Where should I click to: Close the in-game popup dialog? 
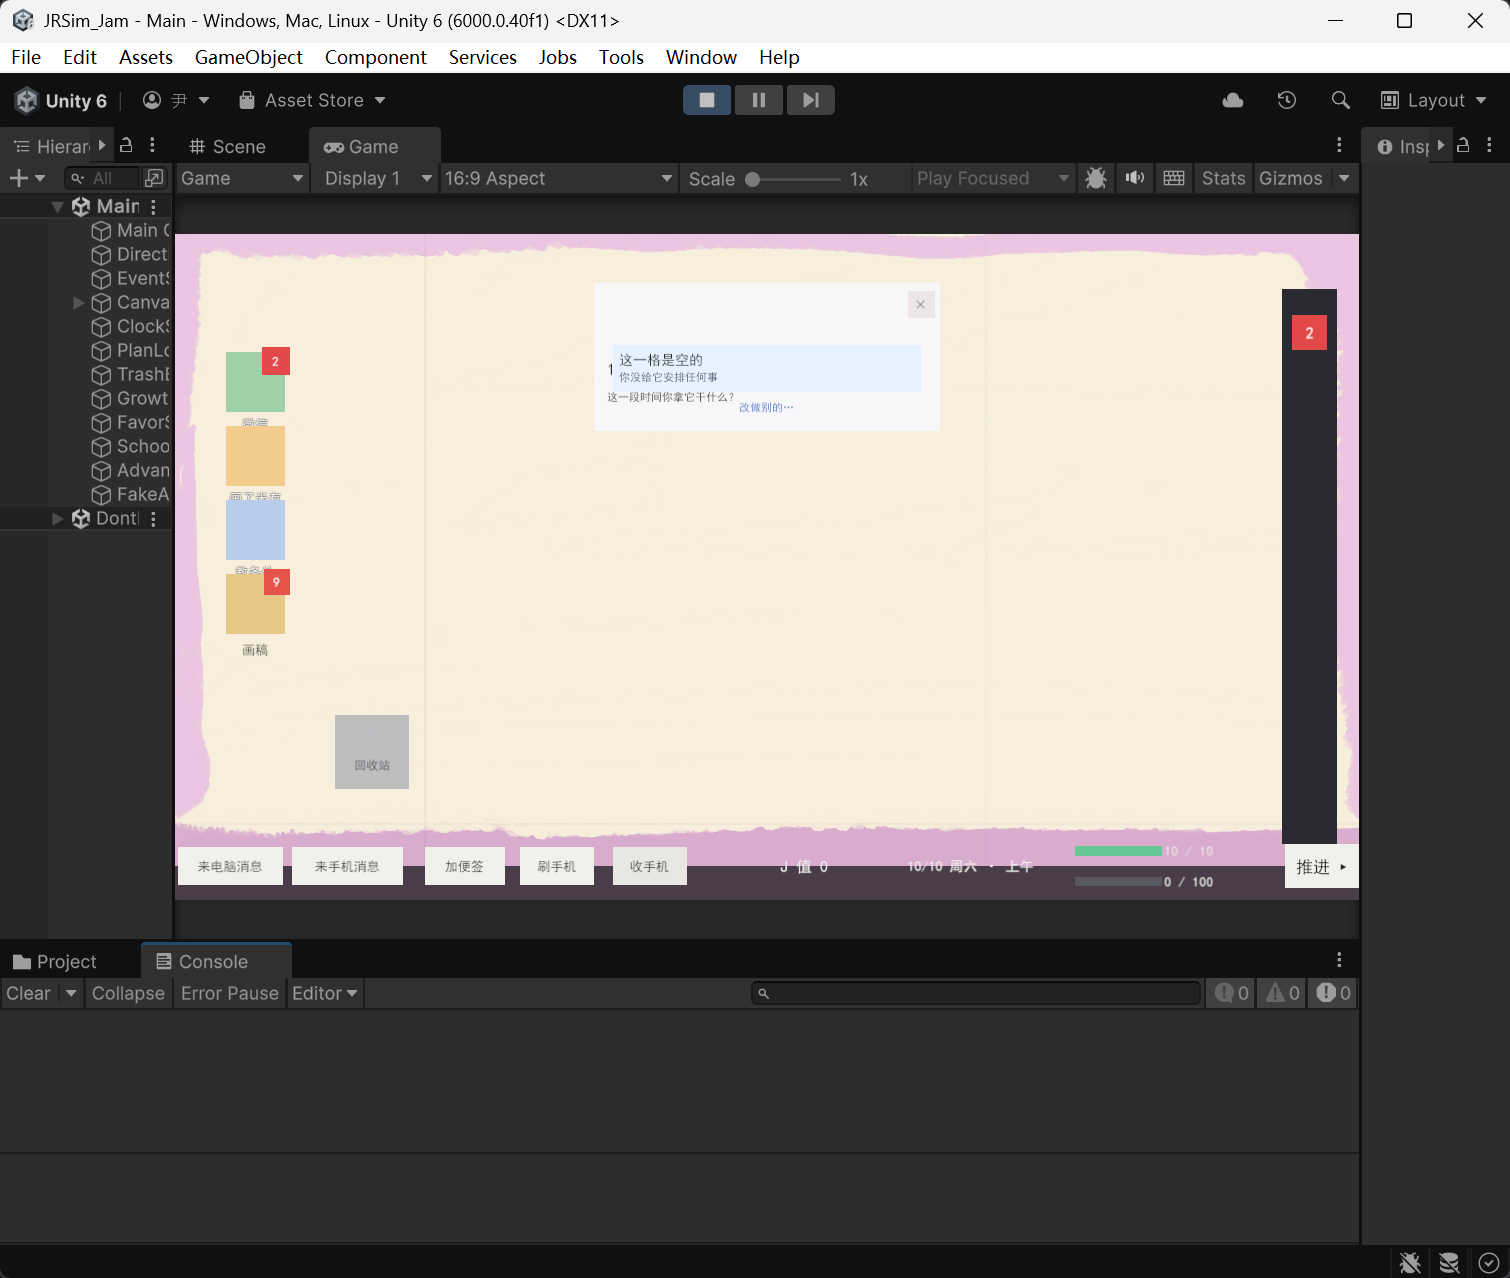click(x=921, y=305)
